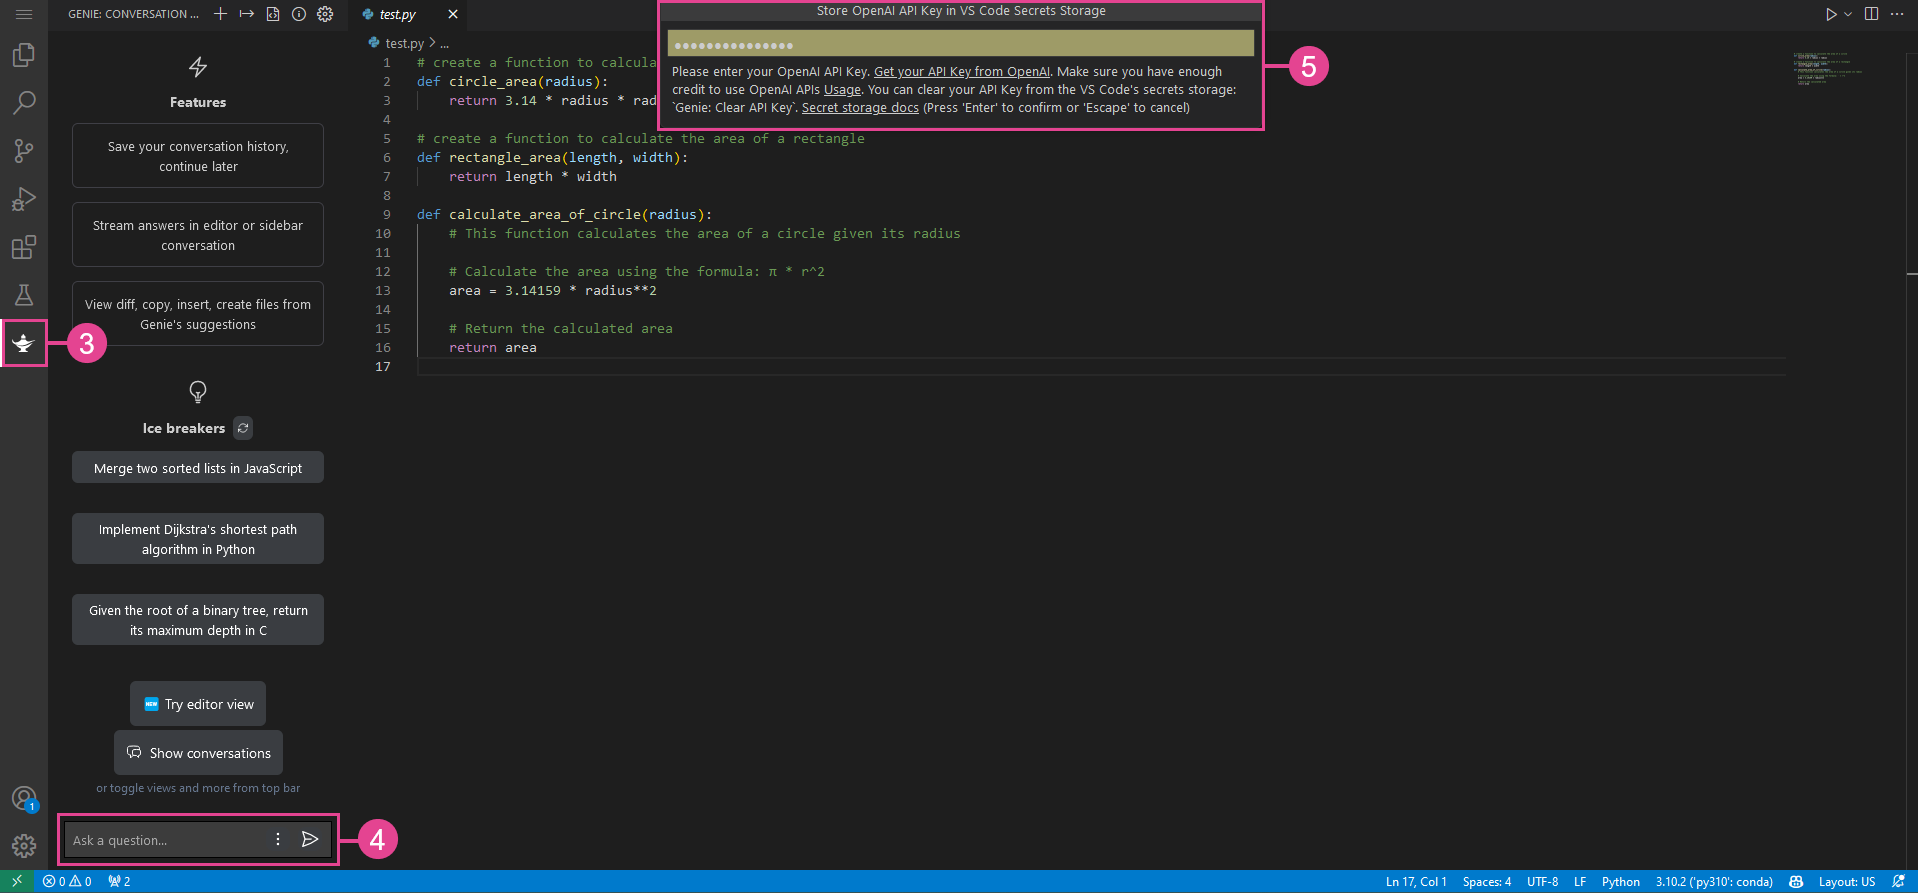Change language mode Python in status bar
1918x893 pixels.
pos(1621,881)
